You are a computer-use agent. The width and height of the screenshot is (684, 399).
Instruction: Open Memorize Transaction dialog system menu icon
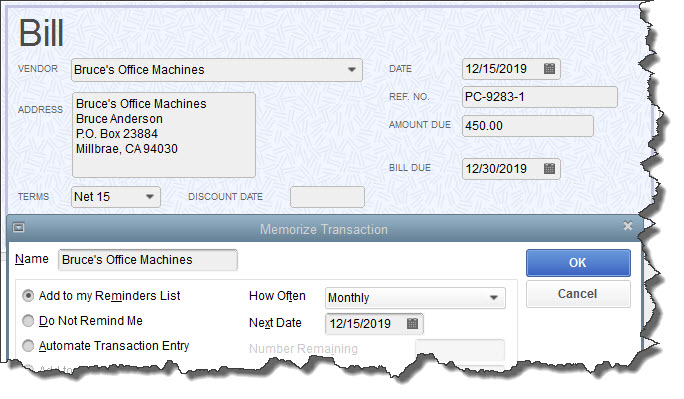[x=19, y=227]
